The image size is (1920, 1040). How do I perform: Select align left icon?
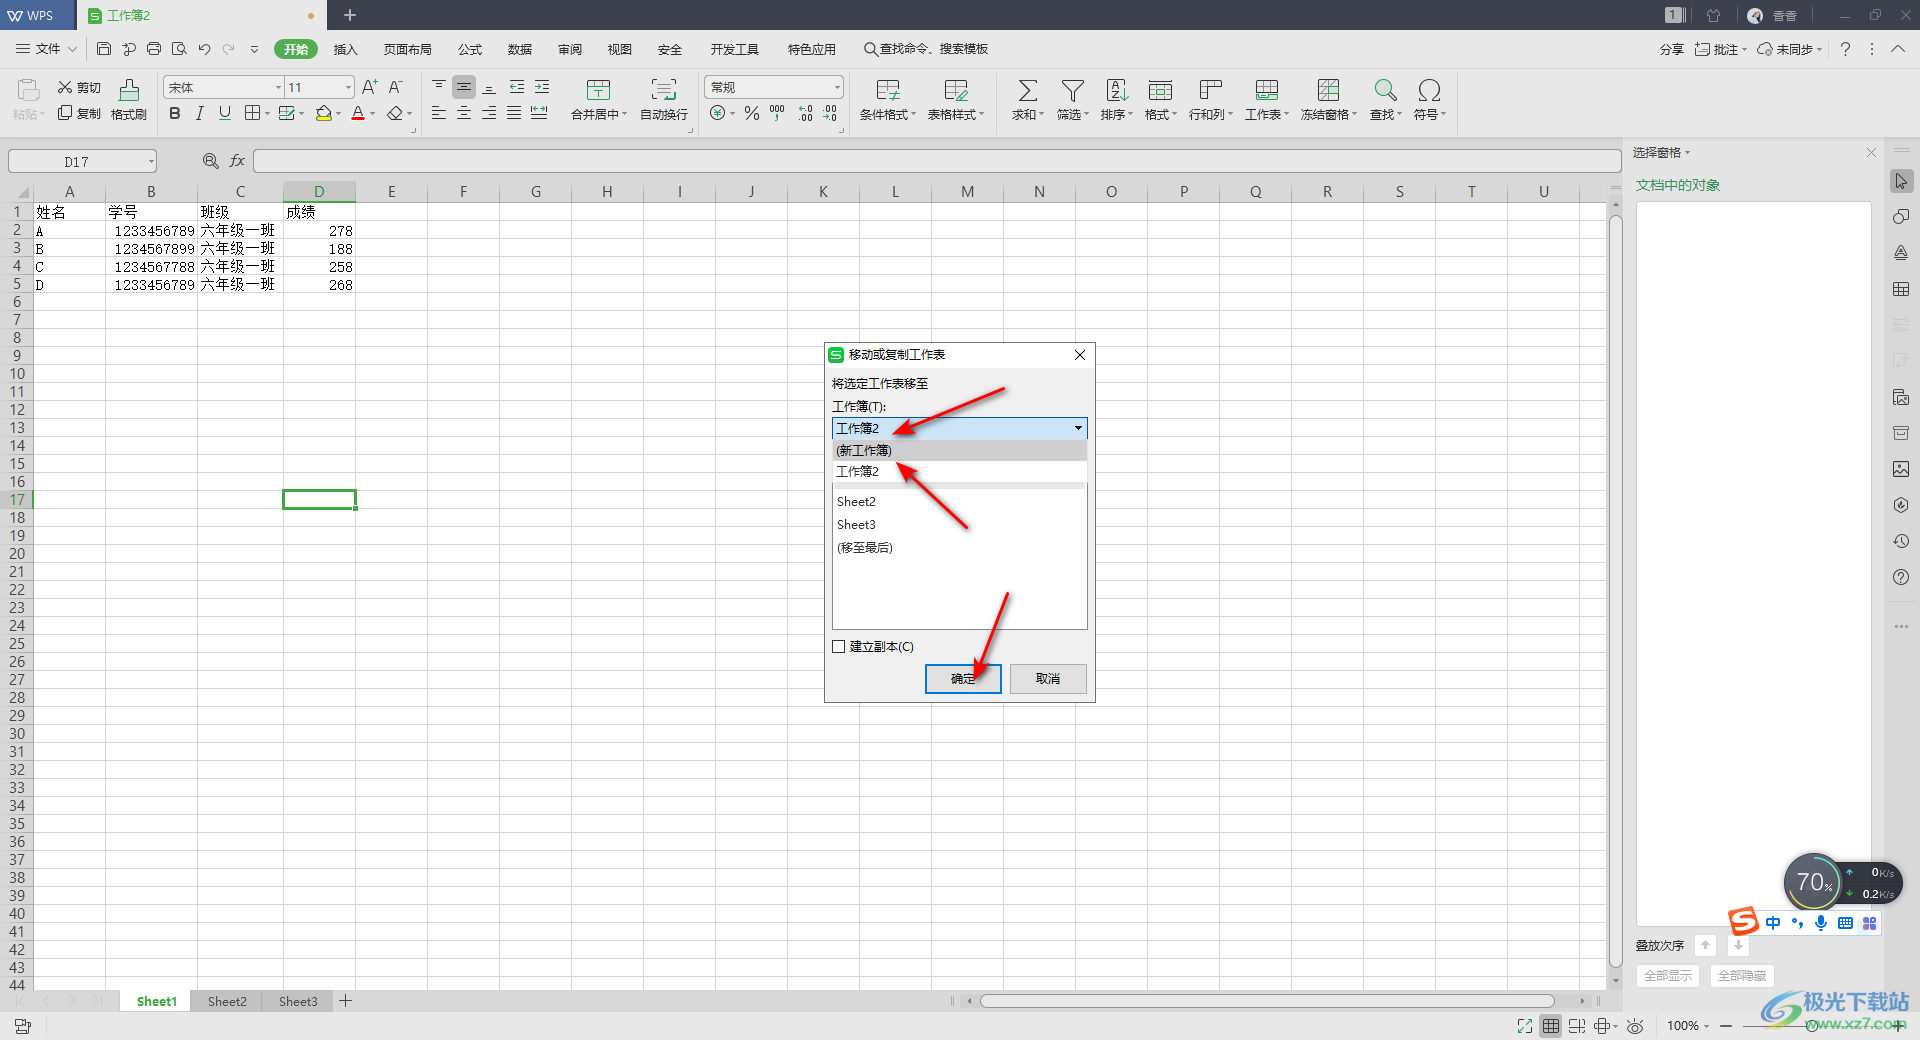point(439,113)
